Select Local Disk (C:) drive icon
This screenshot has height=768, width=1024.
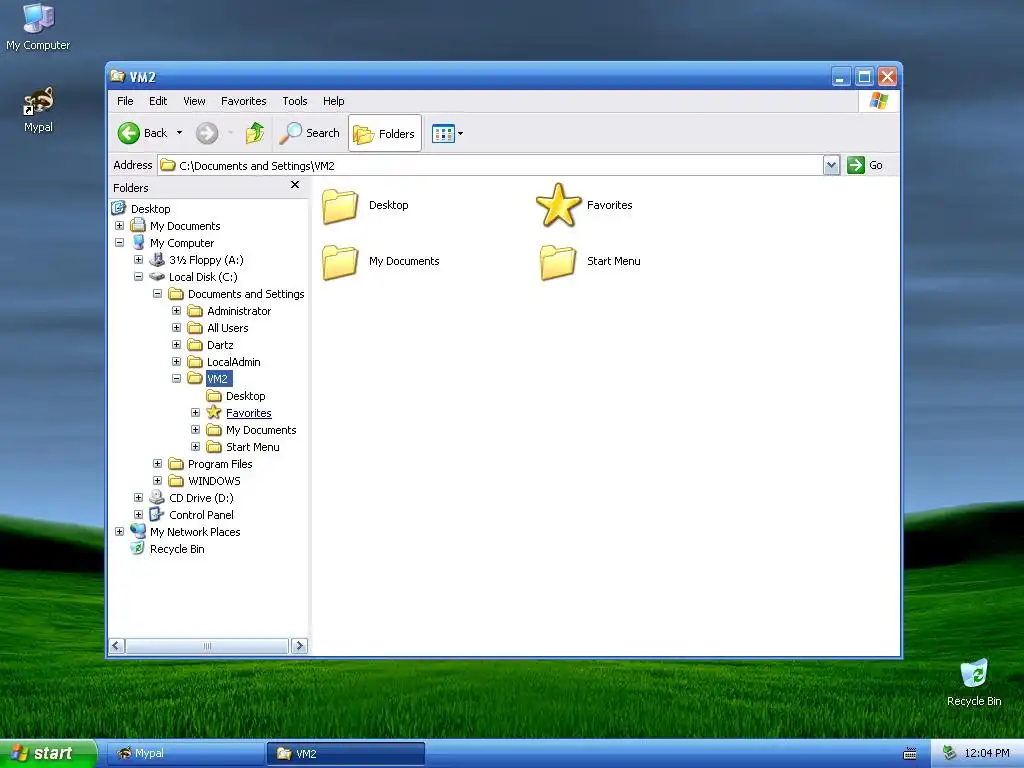(157, 276)
